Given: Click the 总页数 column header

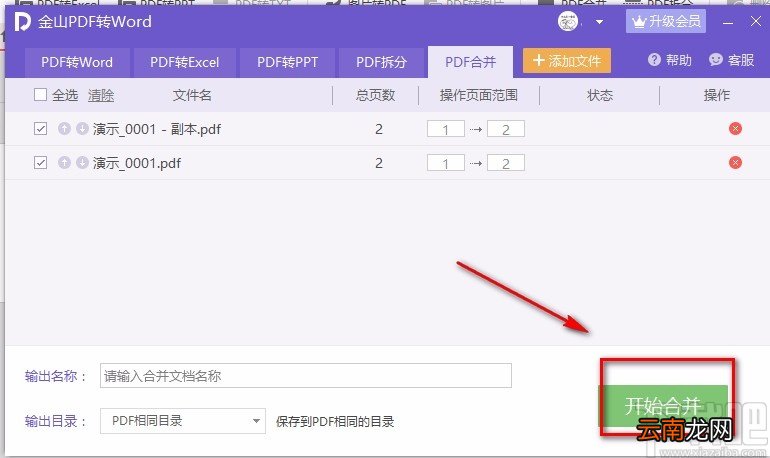Looking at the screenshot, I should 376,95.
